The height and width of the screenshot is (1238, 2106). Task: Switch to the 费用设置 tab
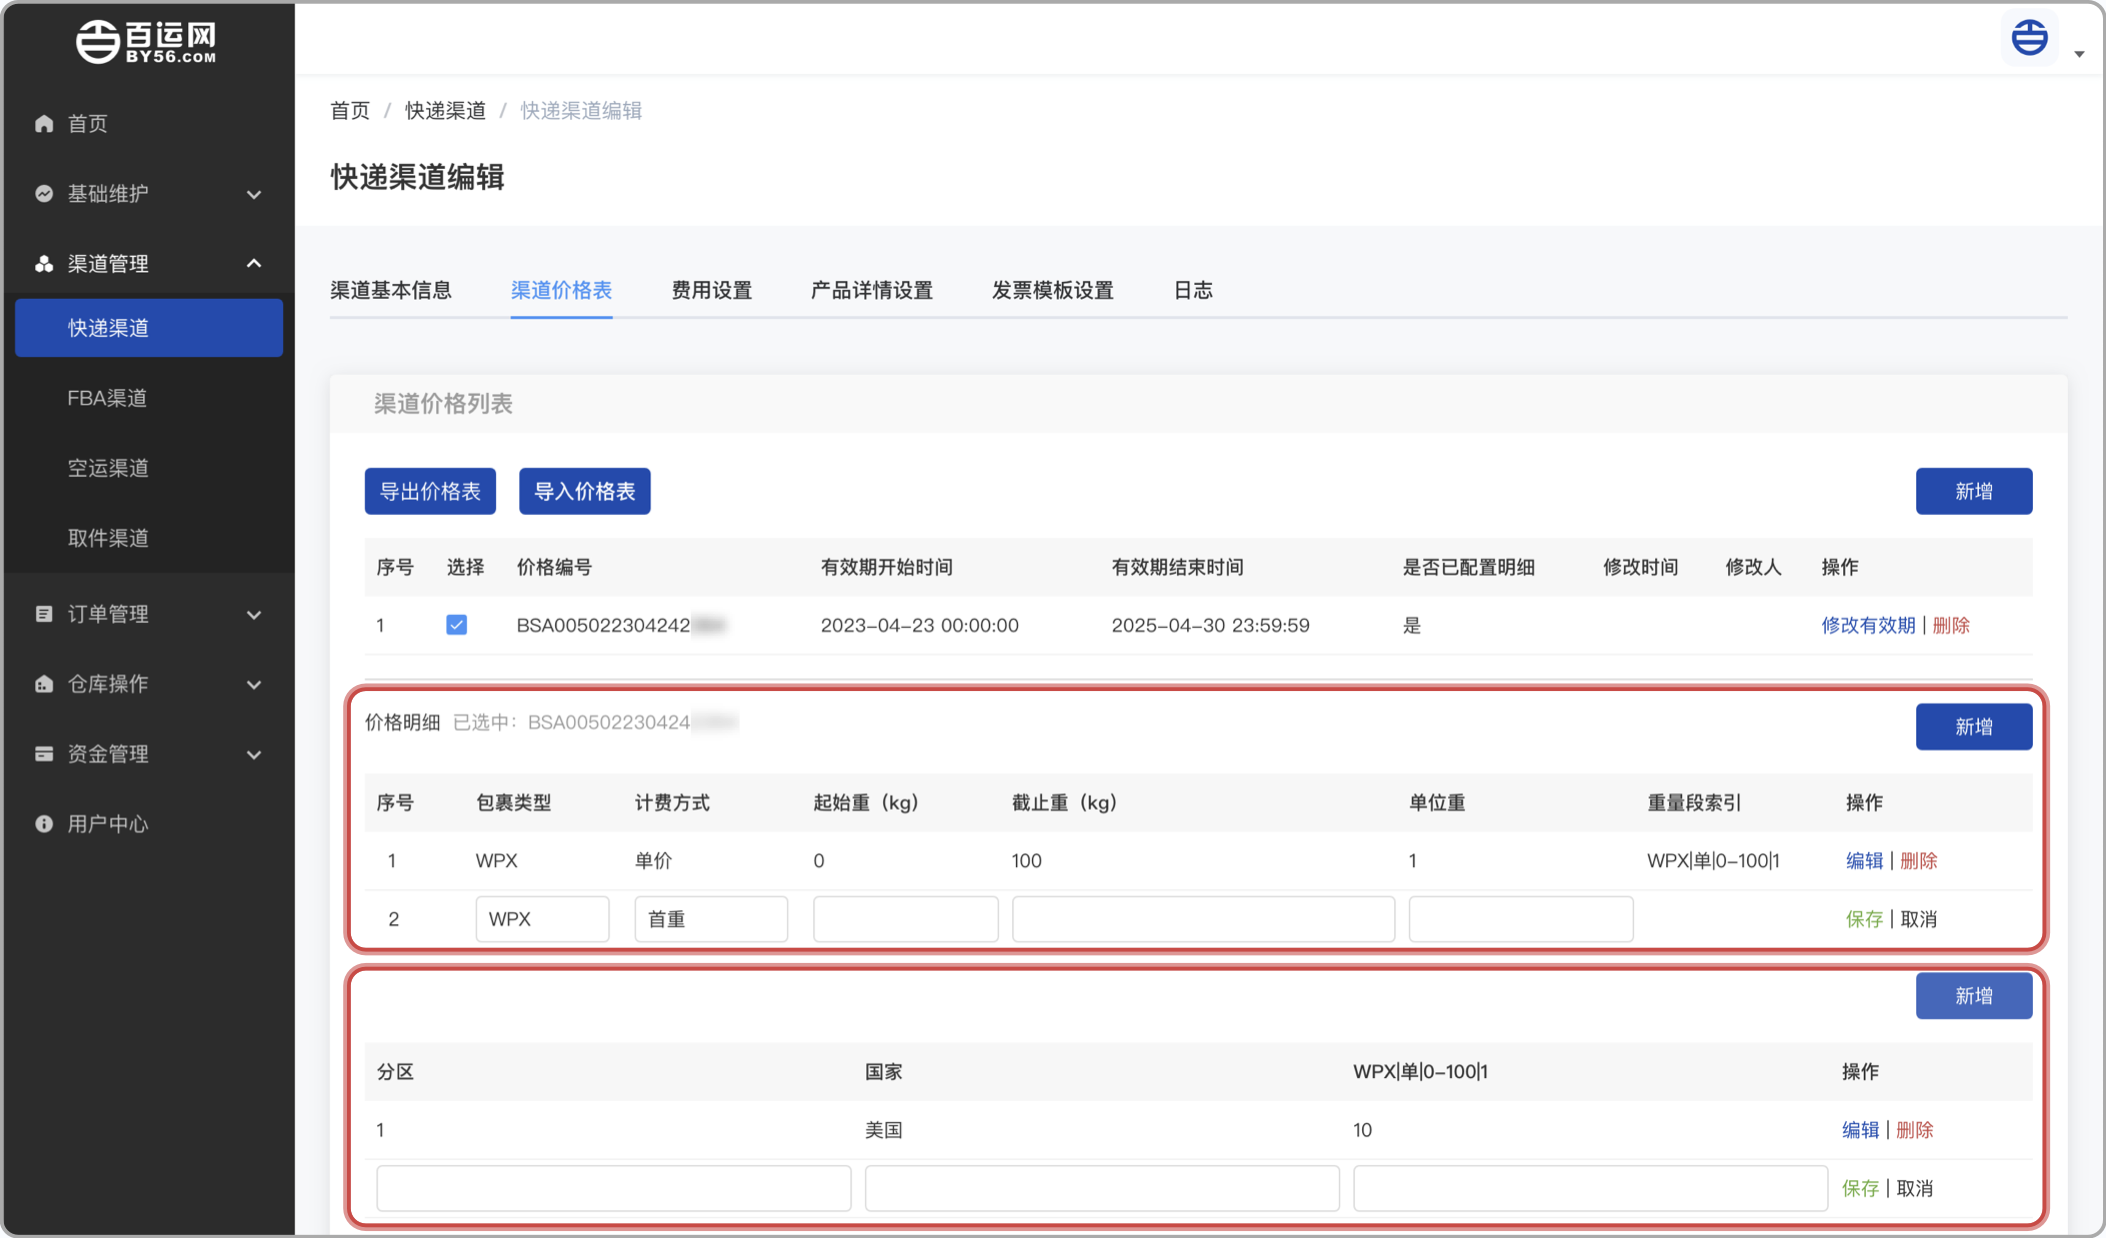711,290
